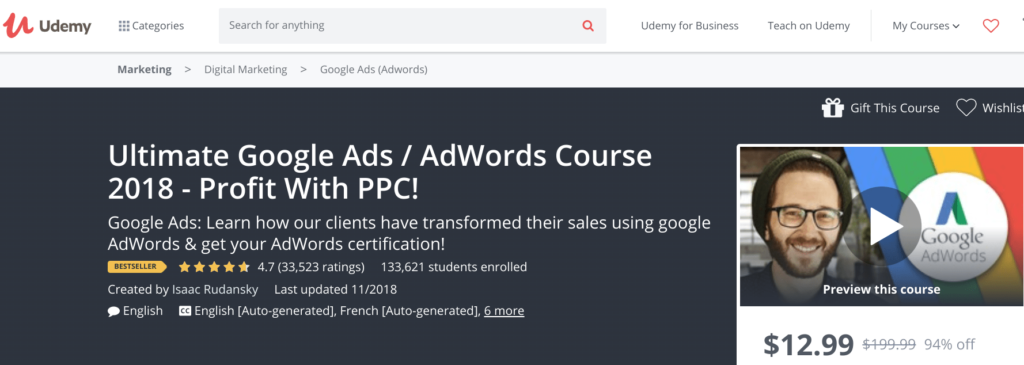
Task: Click the crossed-out $199.99 price
Action: pos(889,344)
